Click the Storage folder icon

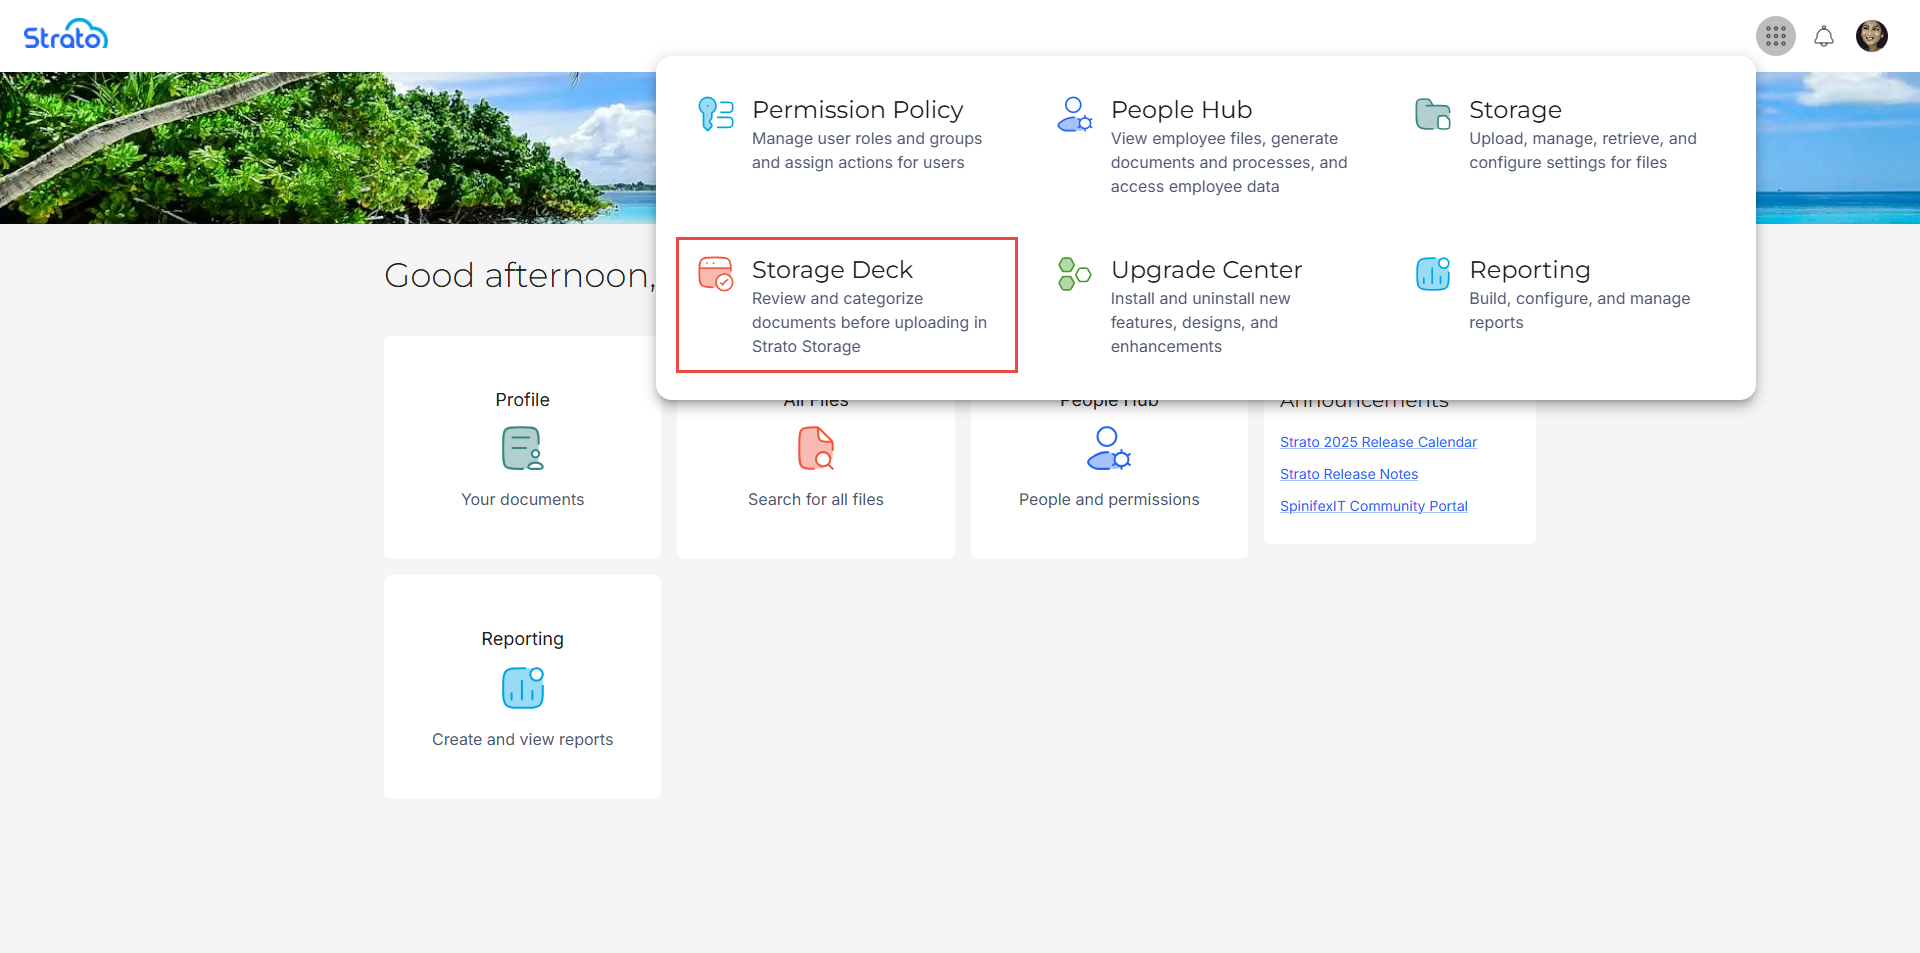(1432, 114)
